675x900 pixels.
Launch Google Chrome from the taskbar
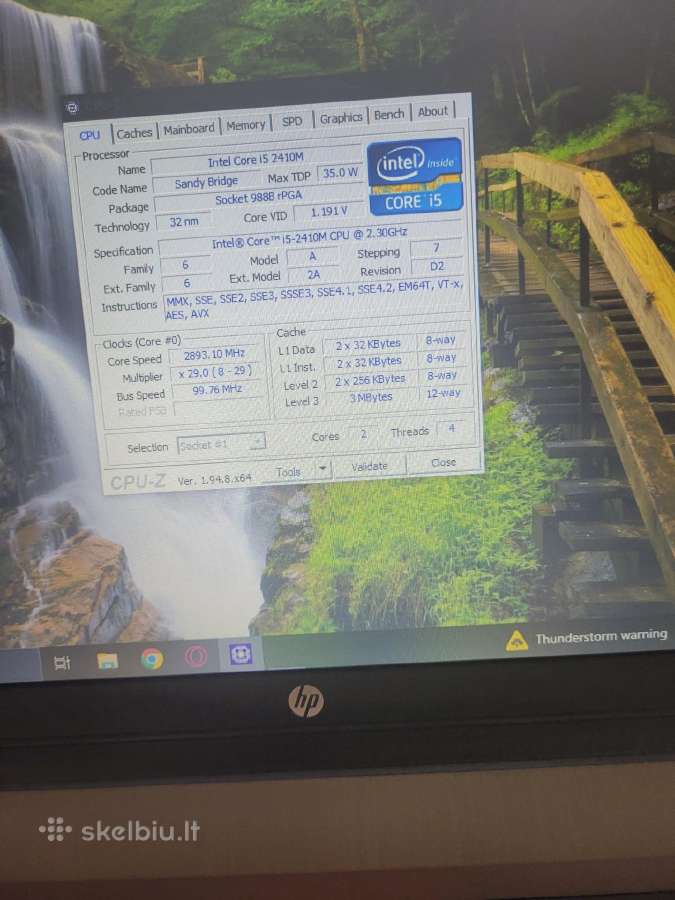[152, 659]
